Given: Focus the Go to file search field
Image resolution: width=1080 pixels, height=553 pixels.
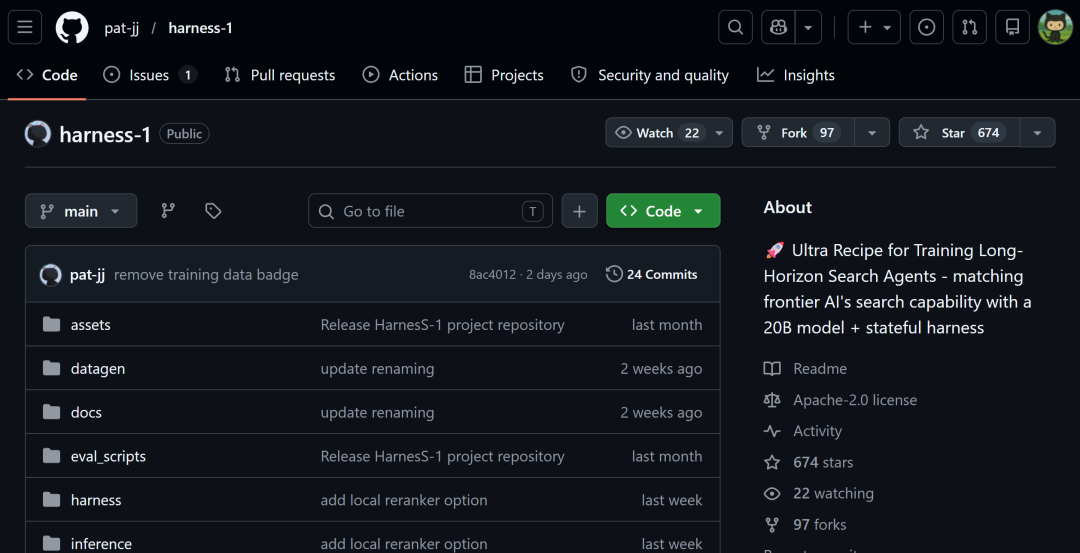Looking at the screenshot, I should point(430,211).
